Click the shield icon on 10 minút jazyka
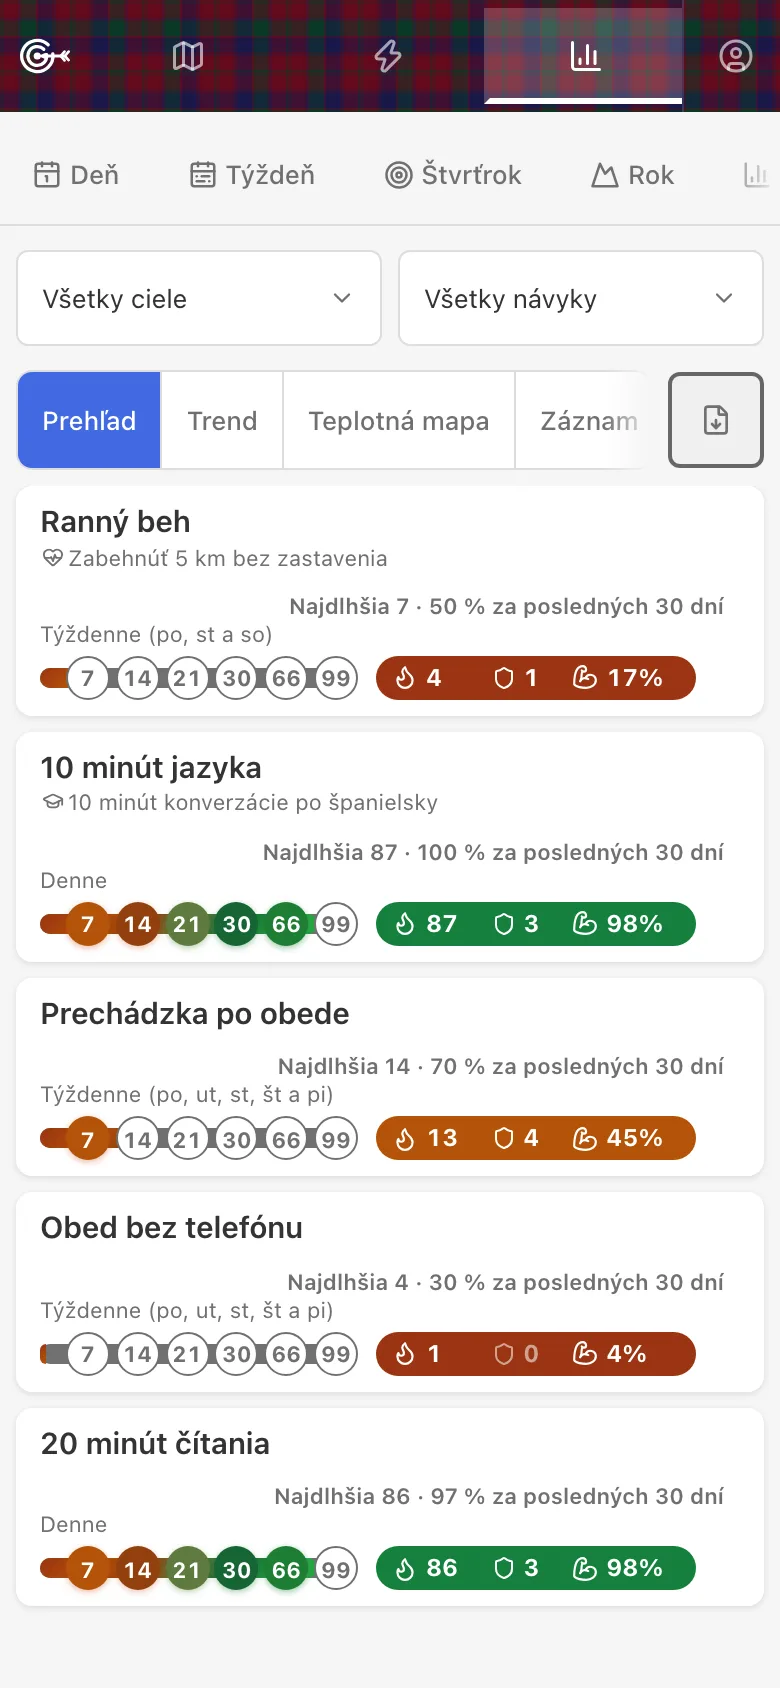This screenshot has width=780, height=1688. 504,924
